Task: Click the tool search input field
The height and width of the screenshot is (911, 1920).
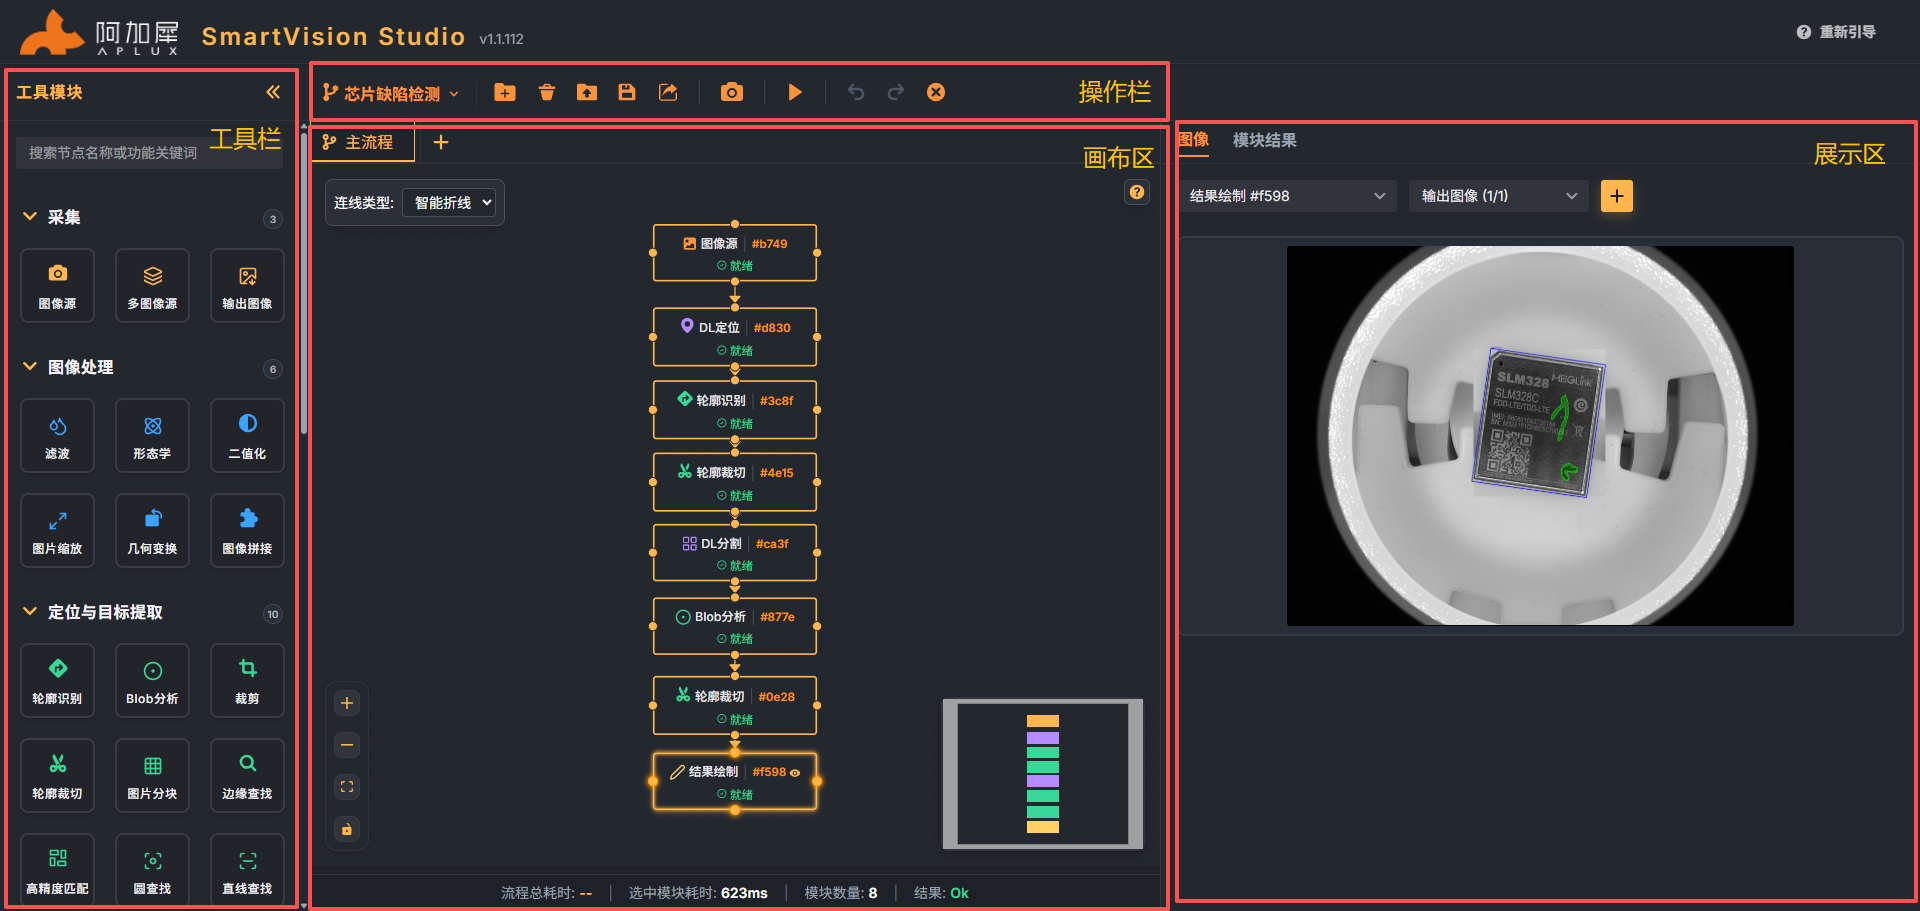Action: click(149, 153)
